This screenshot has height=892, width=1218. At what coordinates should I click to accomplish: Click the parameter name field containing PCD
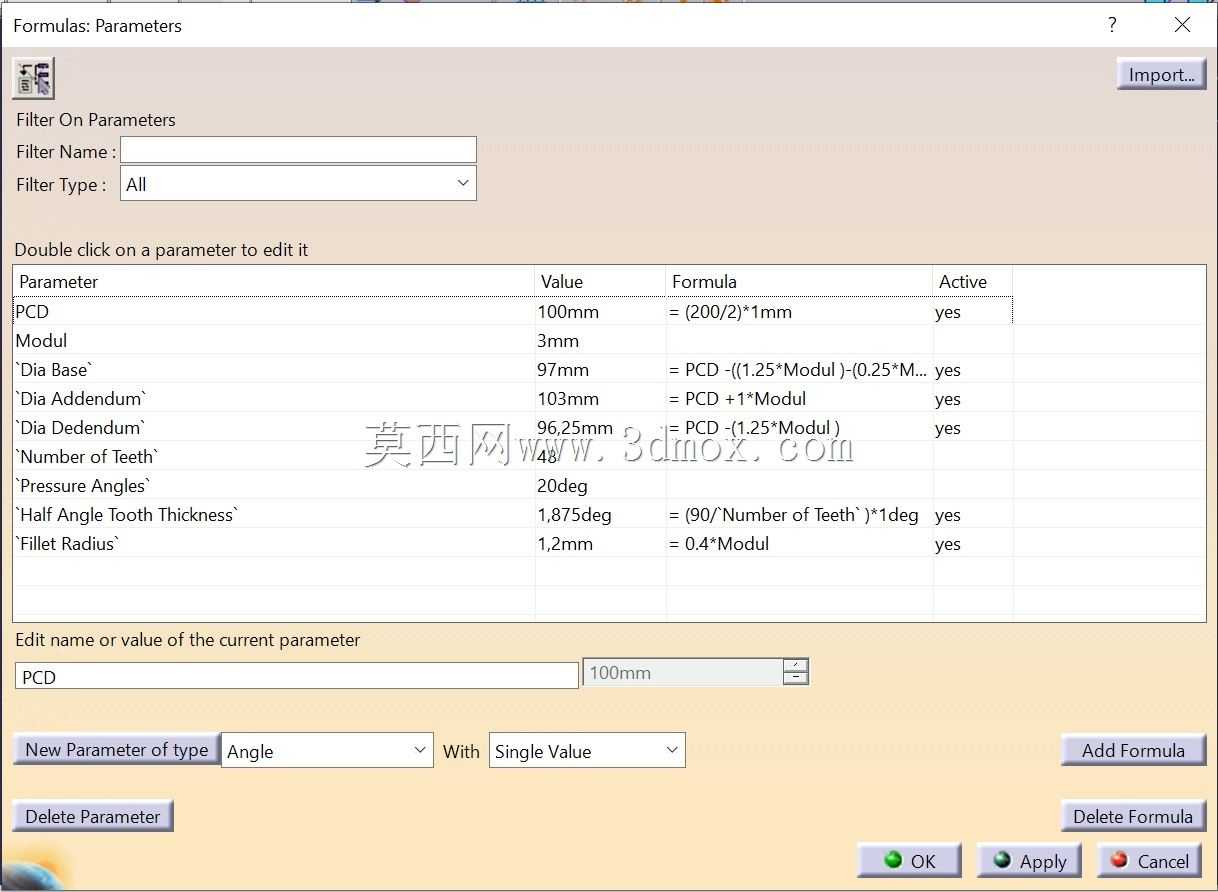297,676
